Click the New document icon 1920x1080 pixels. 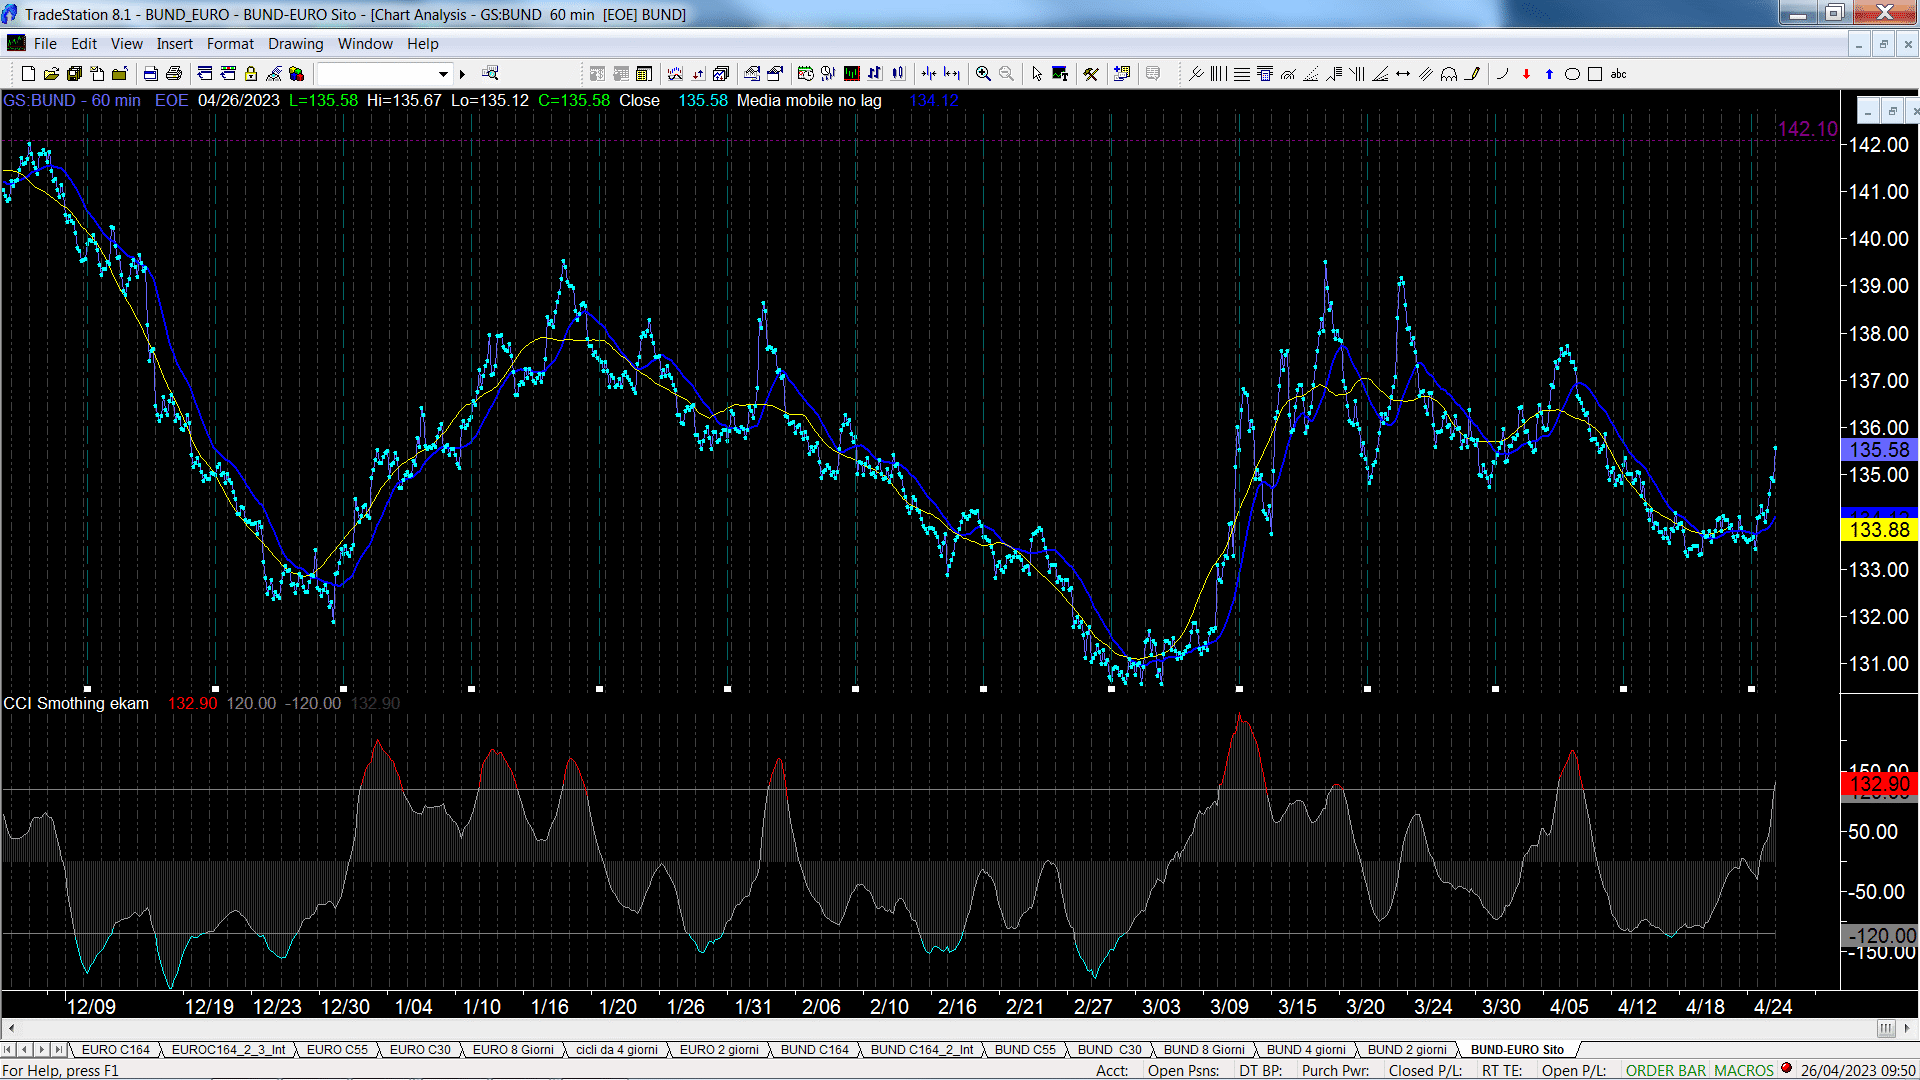(28, 74)
